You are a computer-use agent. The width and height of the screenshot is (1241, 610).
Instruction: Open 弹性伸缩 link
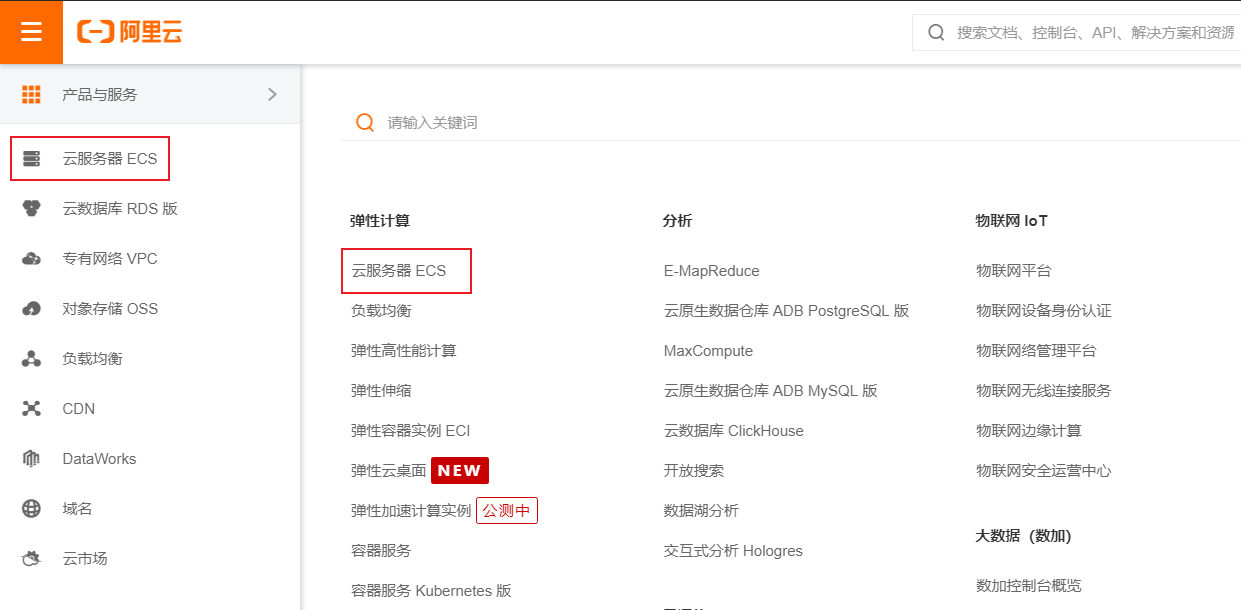click(x=381, y=390)
